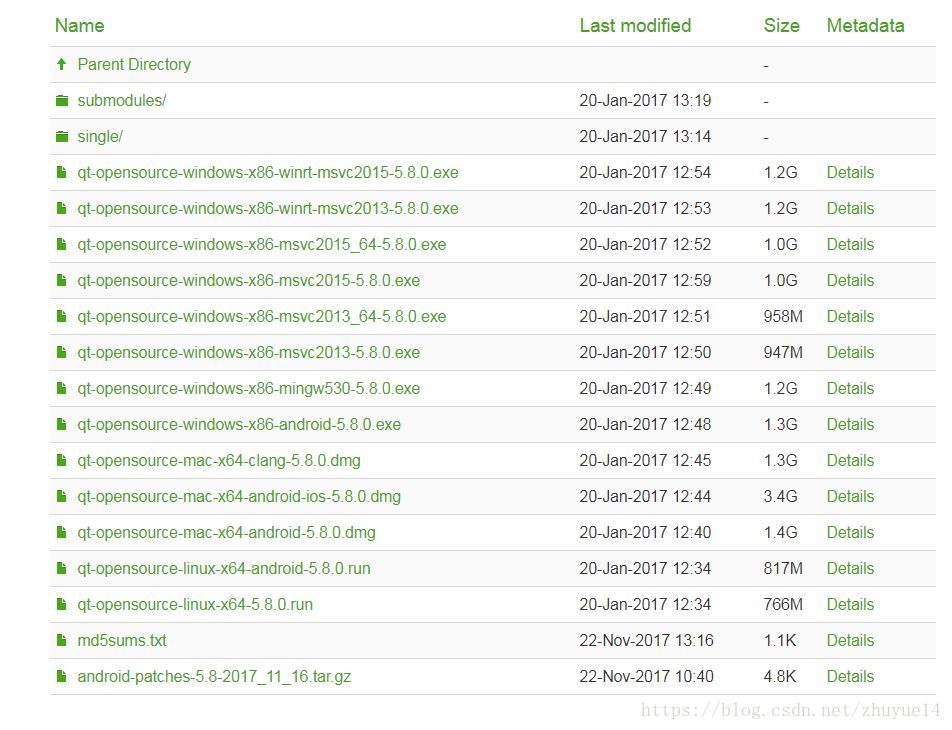The image size is (952, 730).
Task: Click file icon for msvc2015_64 exe
Action: tap(61, 244)
